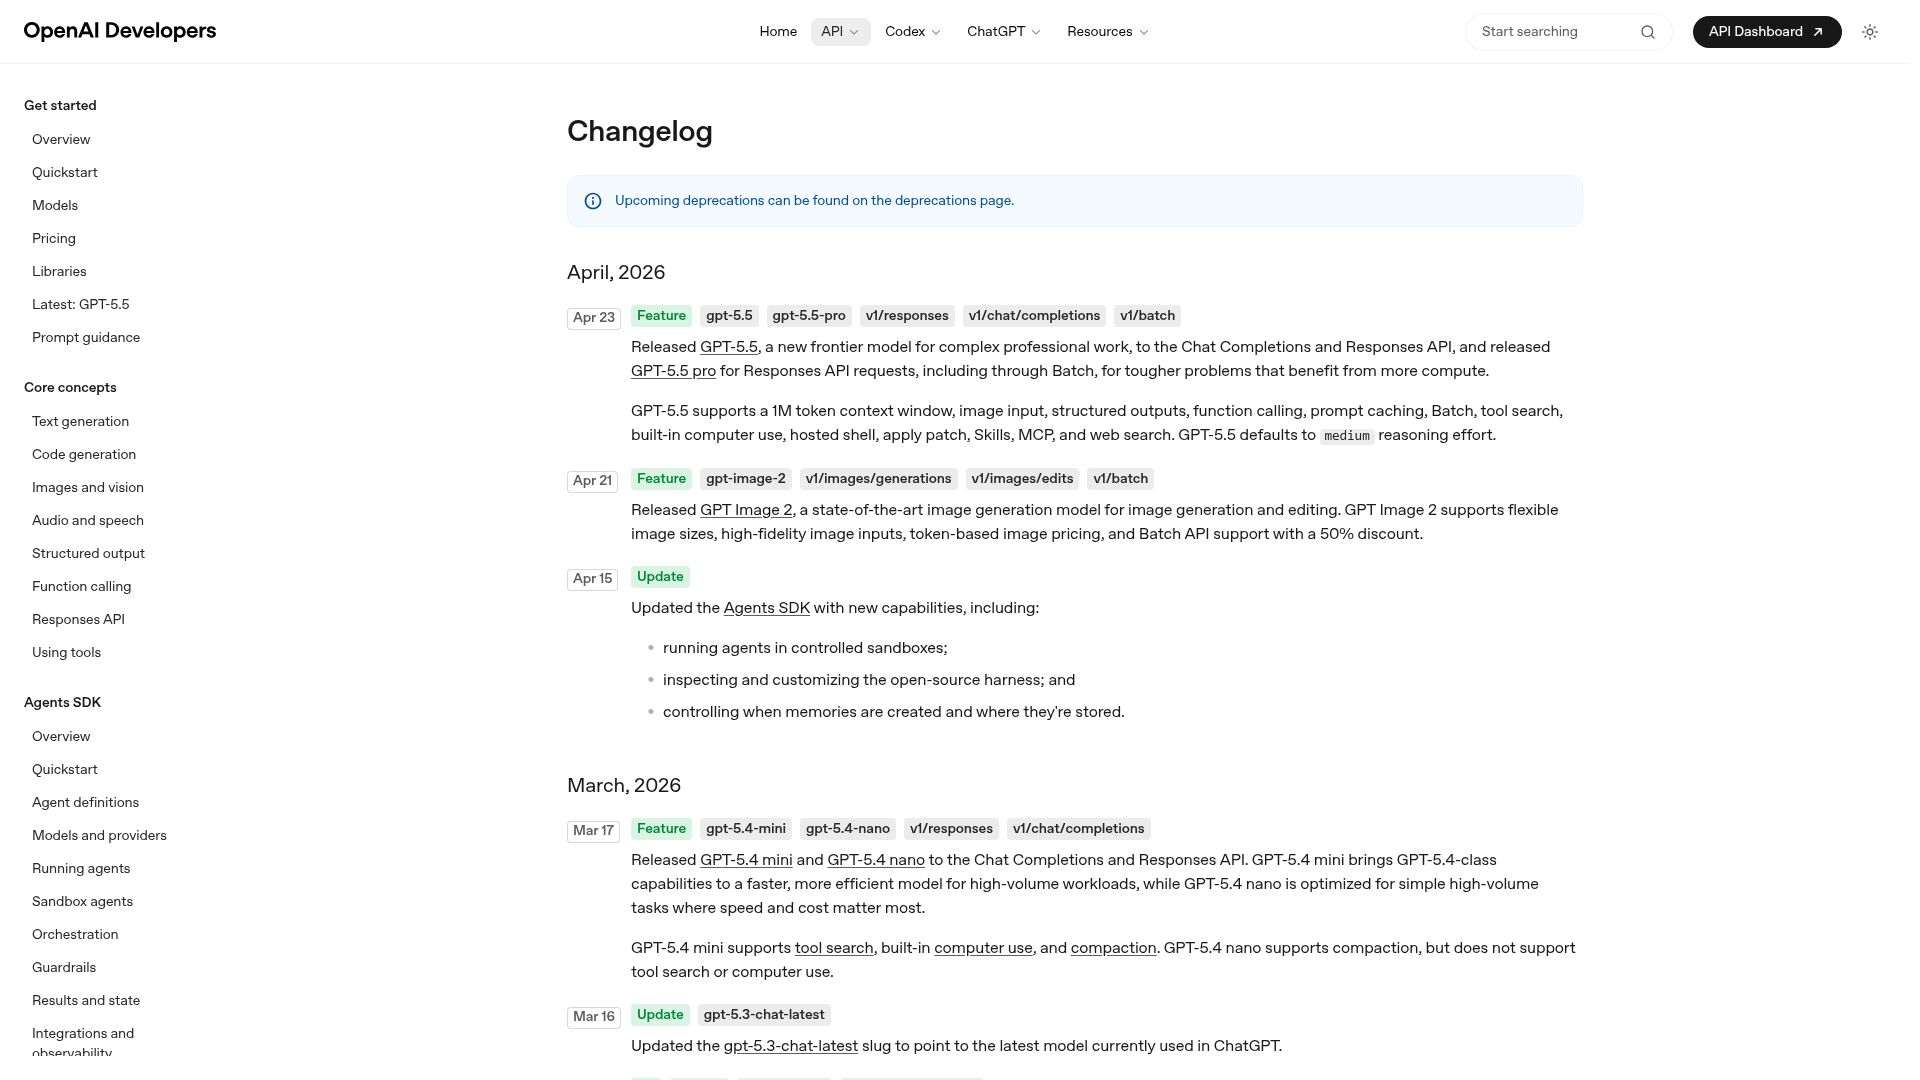Image resolution: width=1920 pixels, height=1080 pixels.
Task: Open the compaction link
Action: coord(1113,948)
